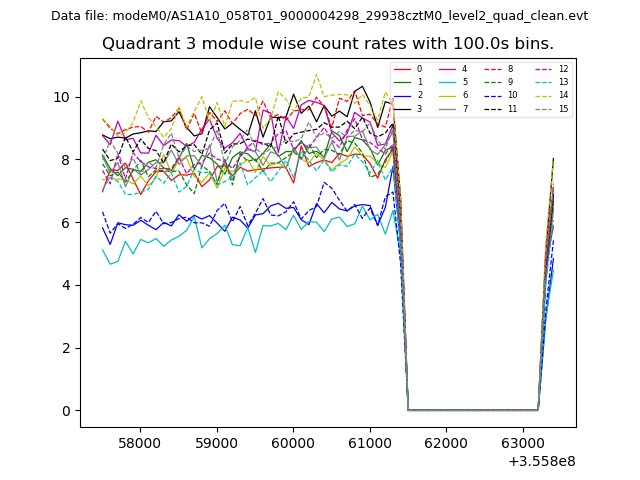Click the gray solid legend entry for module 7
The height and width of the screenshot is (480, 640).
click(x=449, y=108)
